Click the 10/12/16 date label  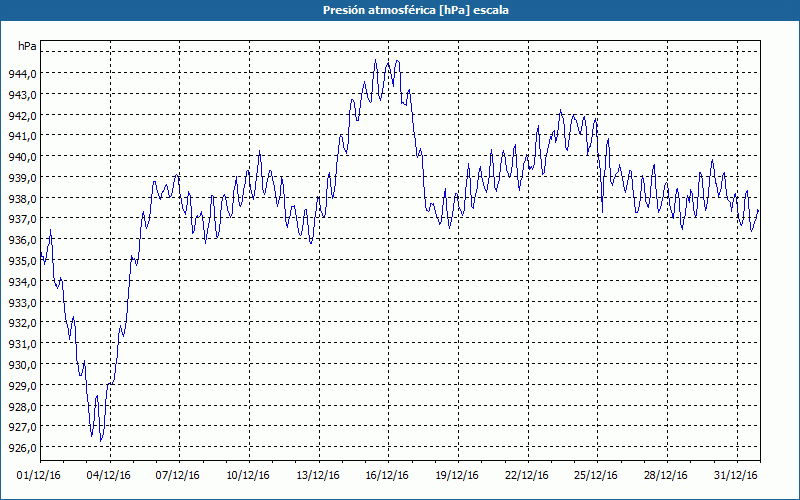(x=248, y=476)
